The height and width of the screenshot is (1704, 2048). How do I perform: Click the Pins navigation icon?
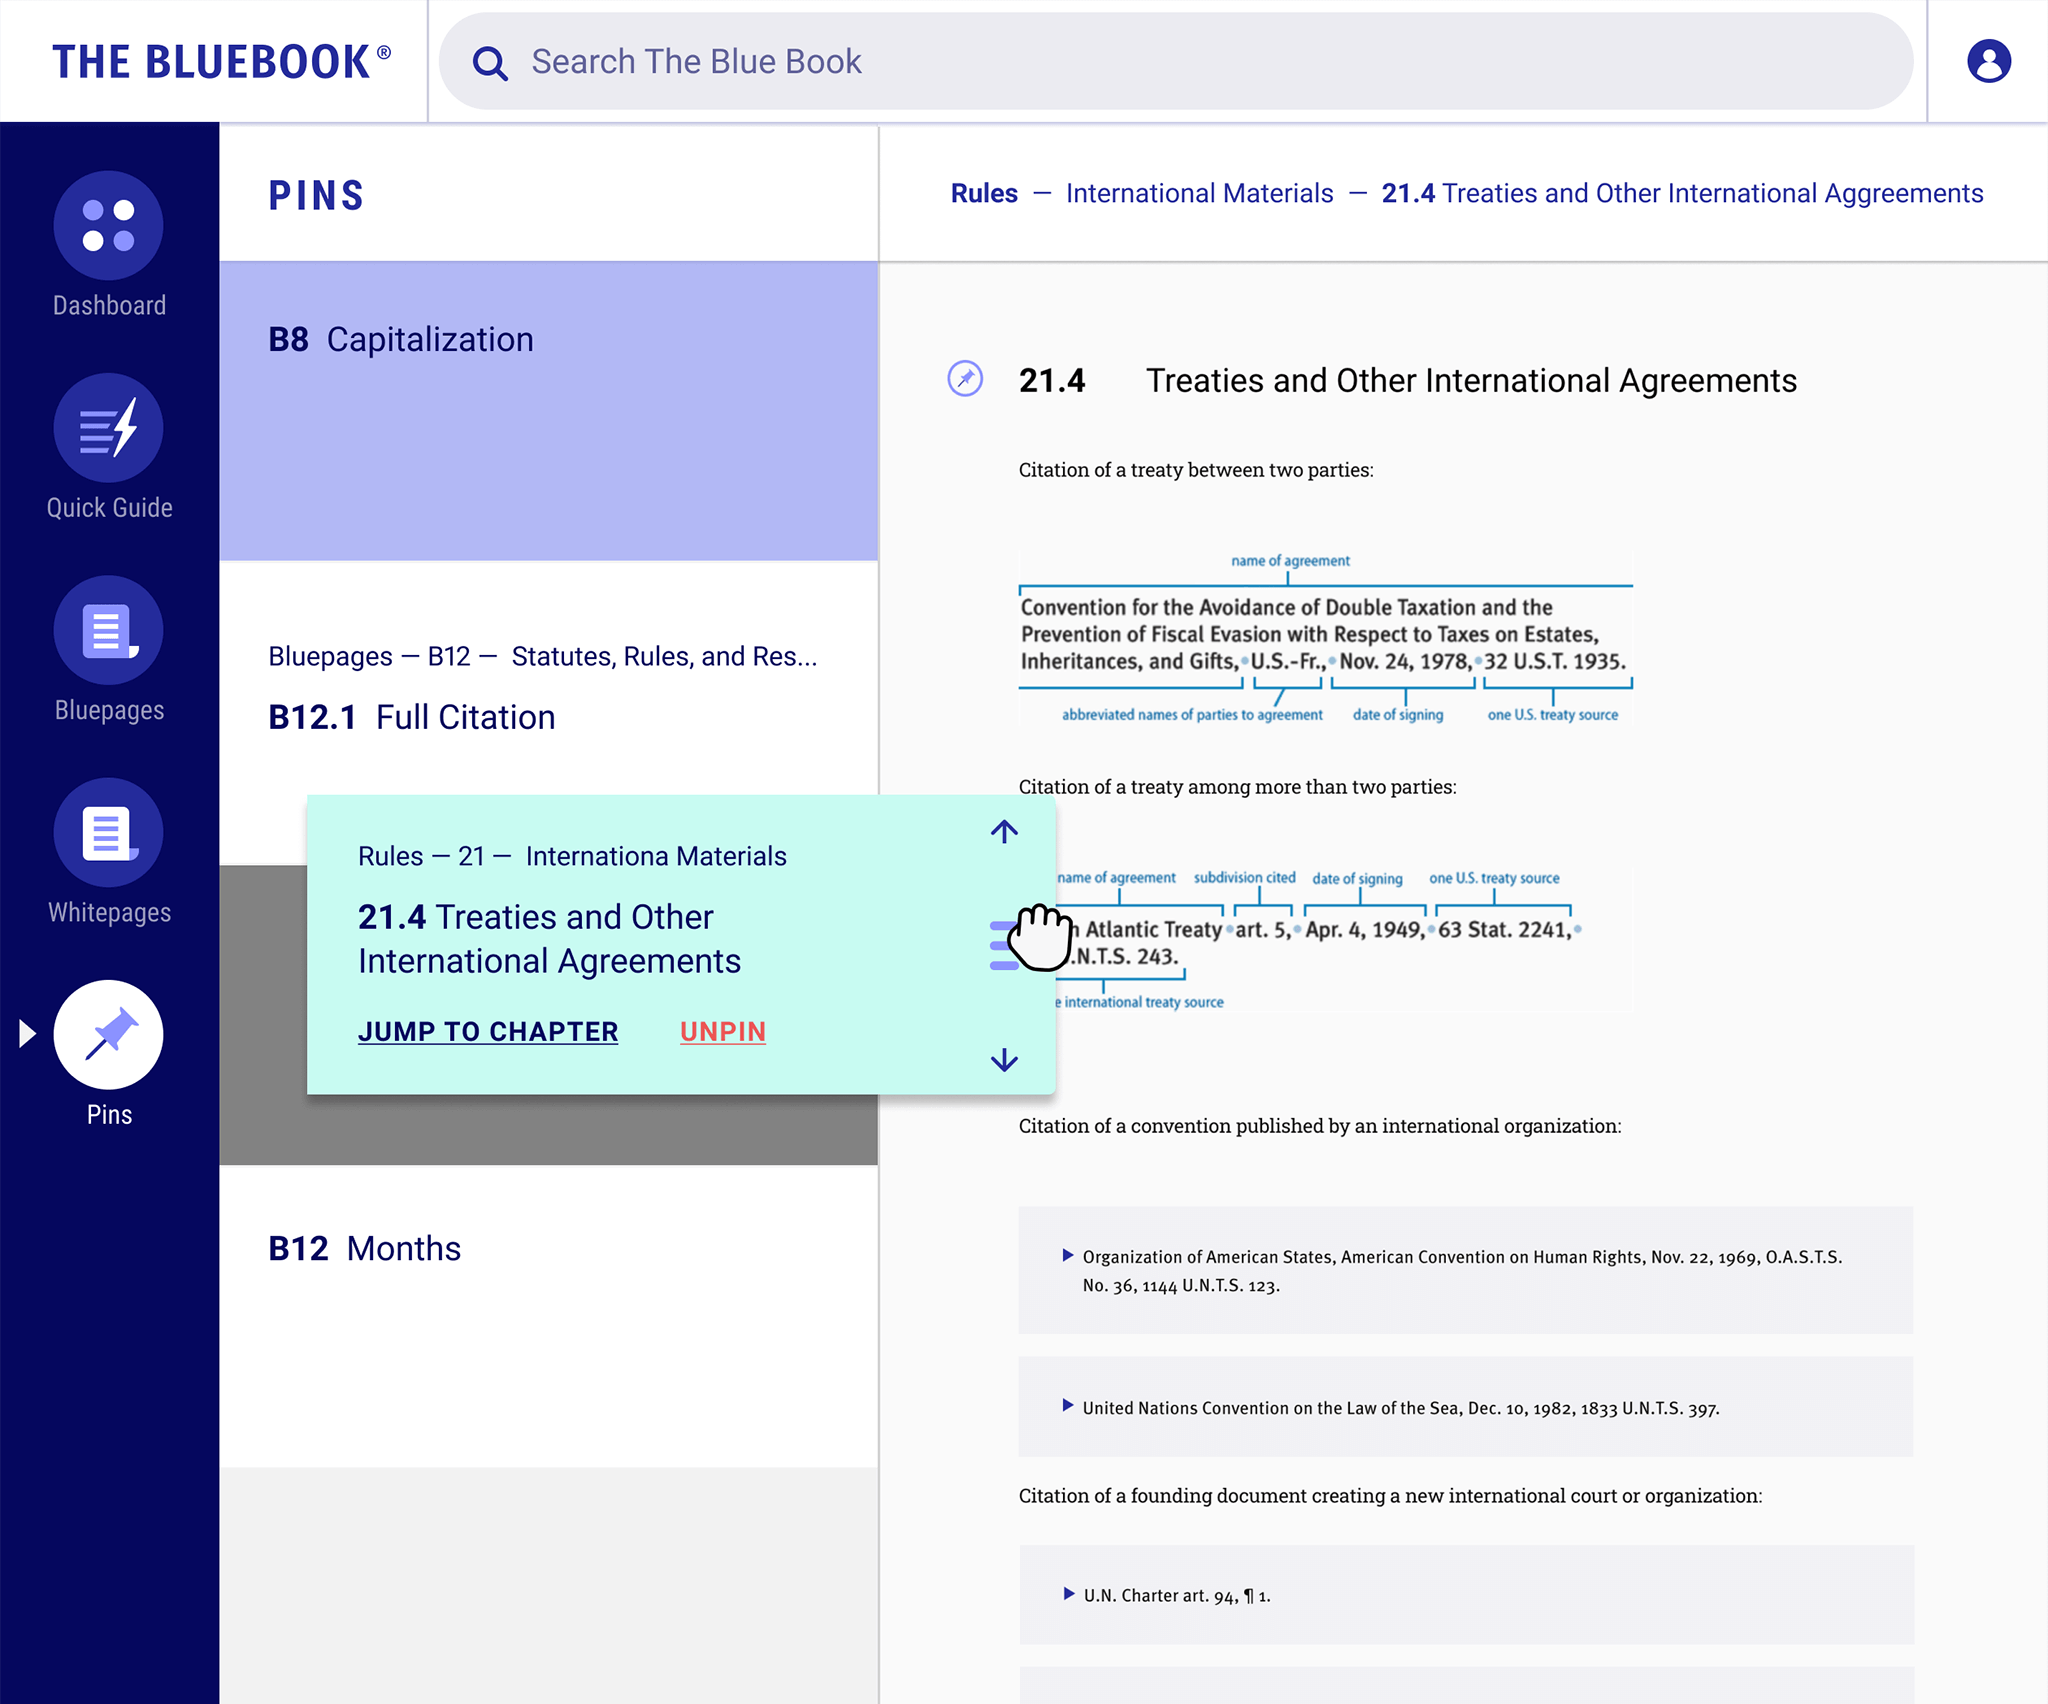[x=107, y=1034]
